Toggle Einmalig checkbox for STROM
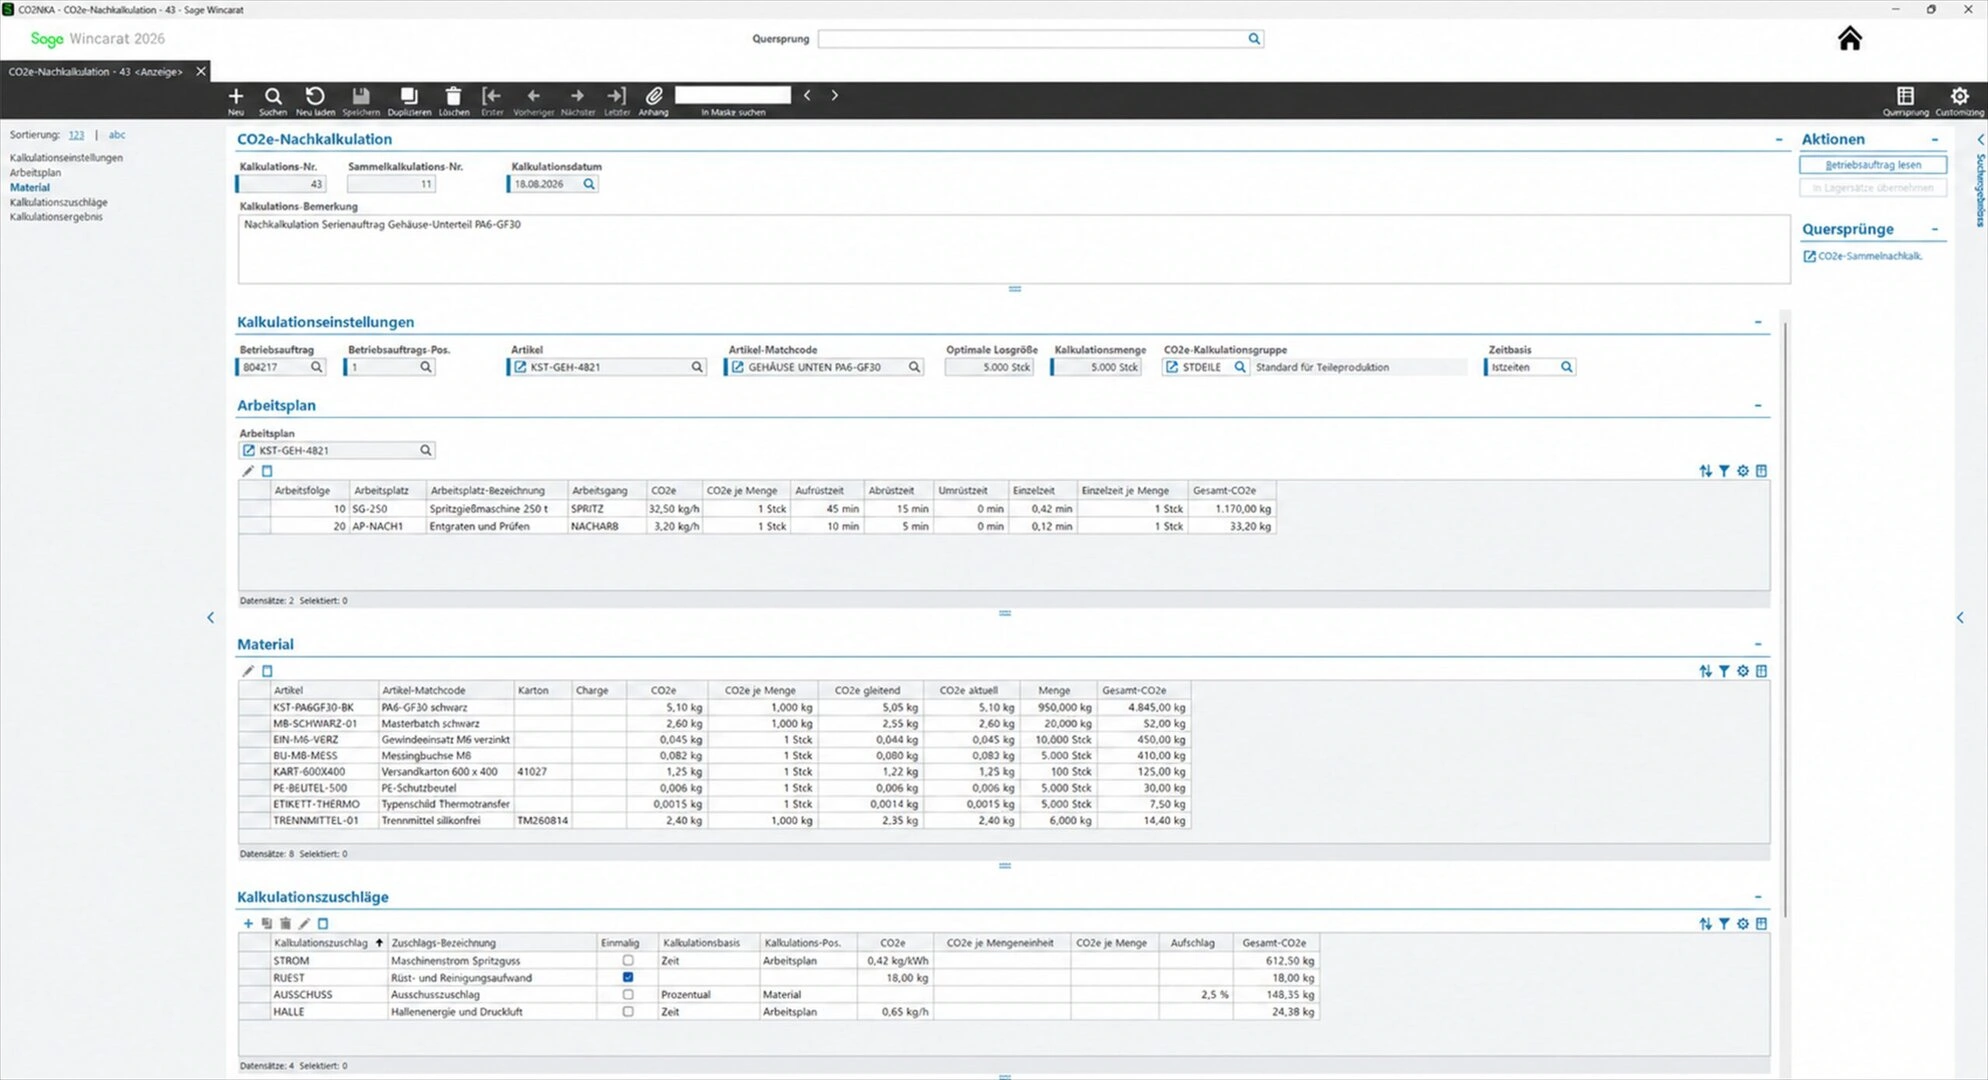Image resolution: width=1988 pixels, height=1080 pixels. tap(628, 961)
